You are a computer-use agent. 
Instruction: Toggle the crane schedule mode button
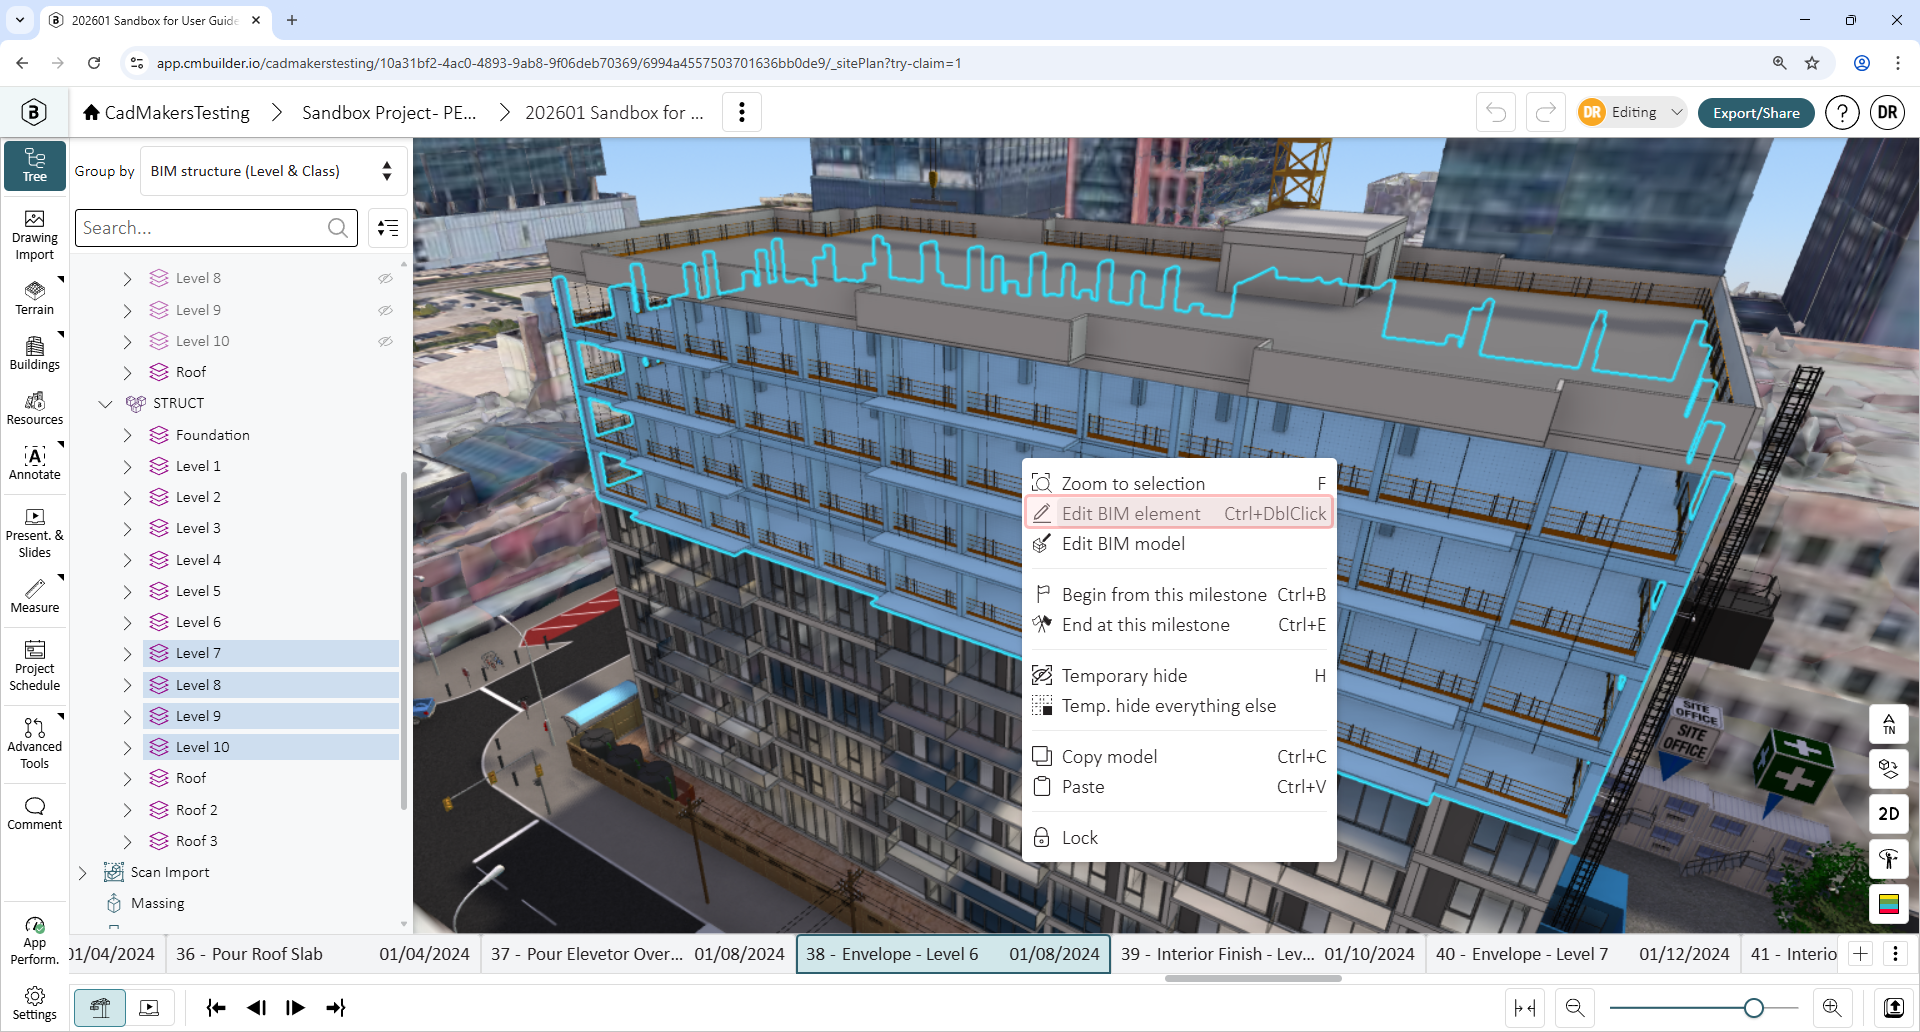point(100,1008)
